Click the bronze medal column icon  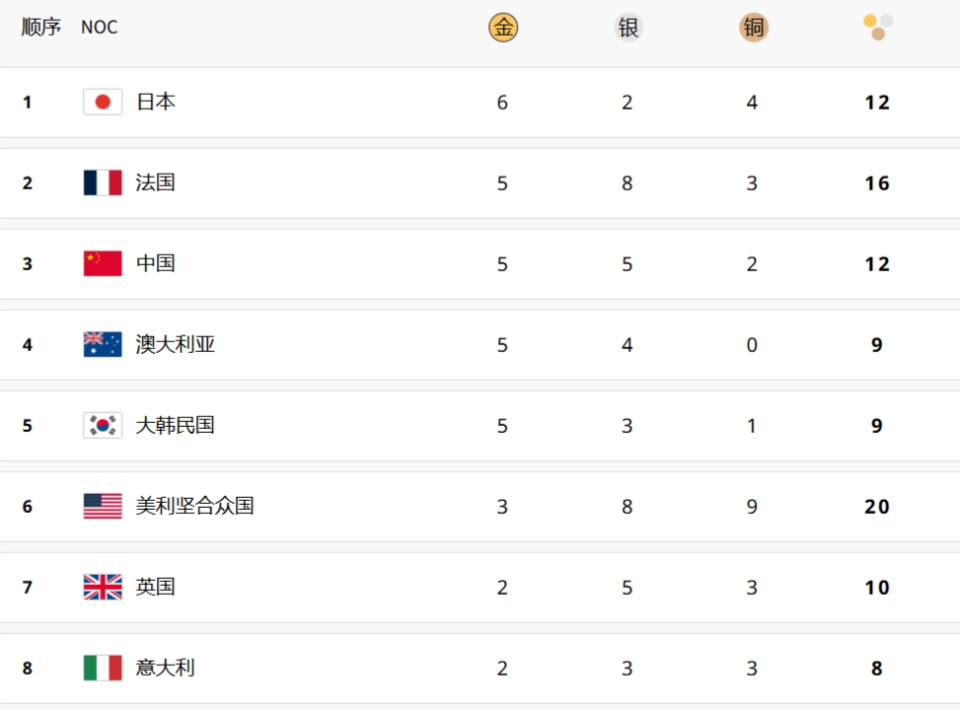coord(753,28)
